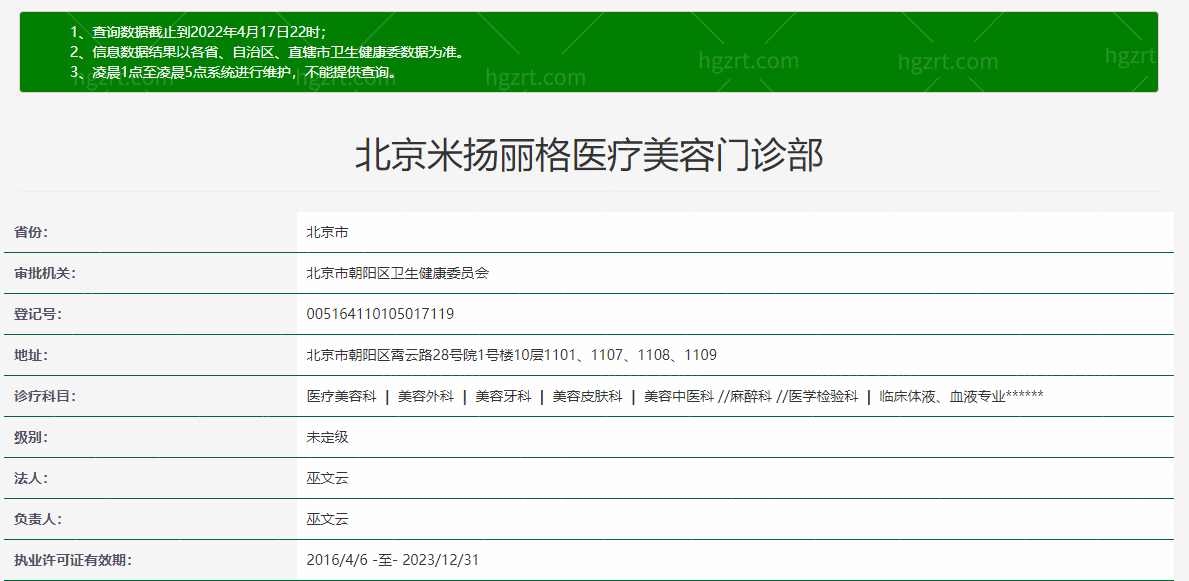Screen dimensions: 1189x581
Task: Click registration number 005164110105017119
Action: coord(380,314)
